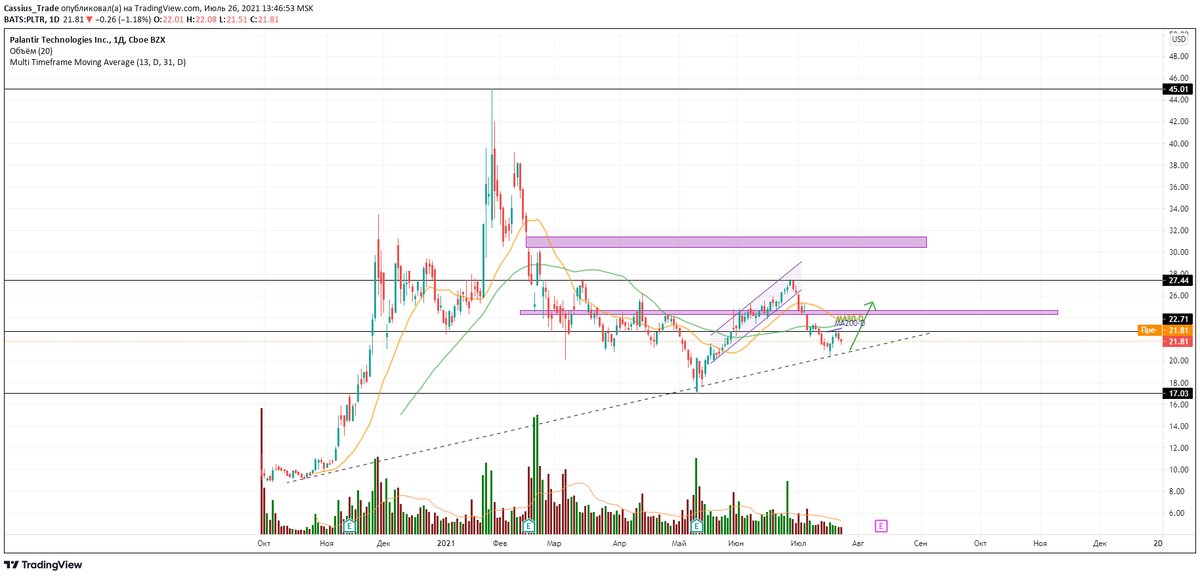This screenshot has height=577, width=1200.
Task: Click the 14.00 price axis value
Action: point(1178,426)
